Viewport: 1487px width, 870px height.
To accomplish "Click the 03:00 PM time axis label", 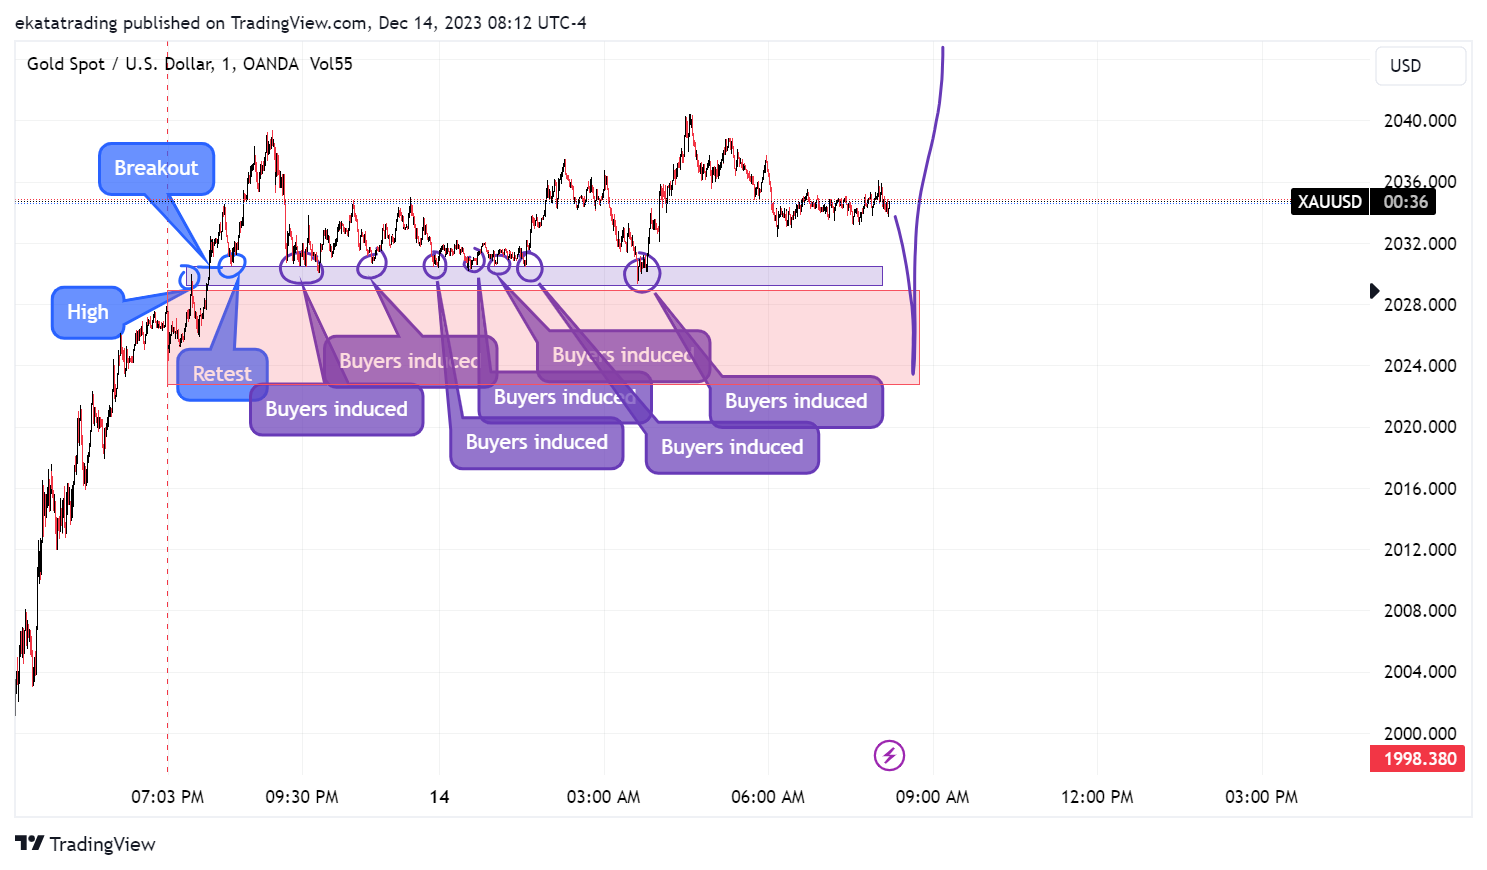I will [1261, 797].
